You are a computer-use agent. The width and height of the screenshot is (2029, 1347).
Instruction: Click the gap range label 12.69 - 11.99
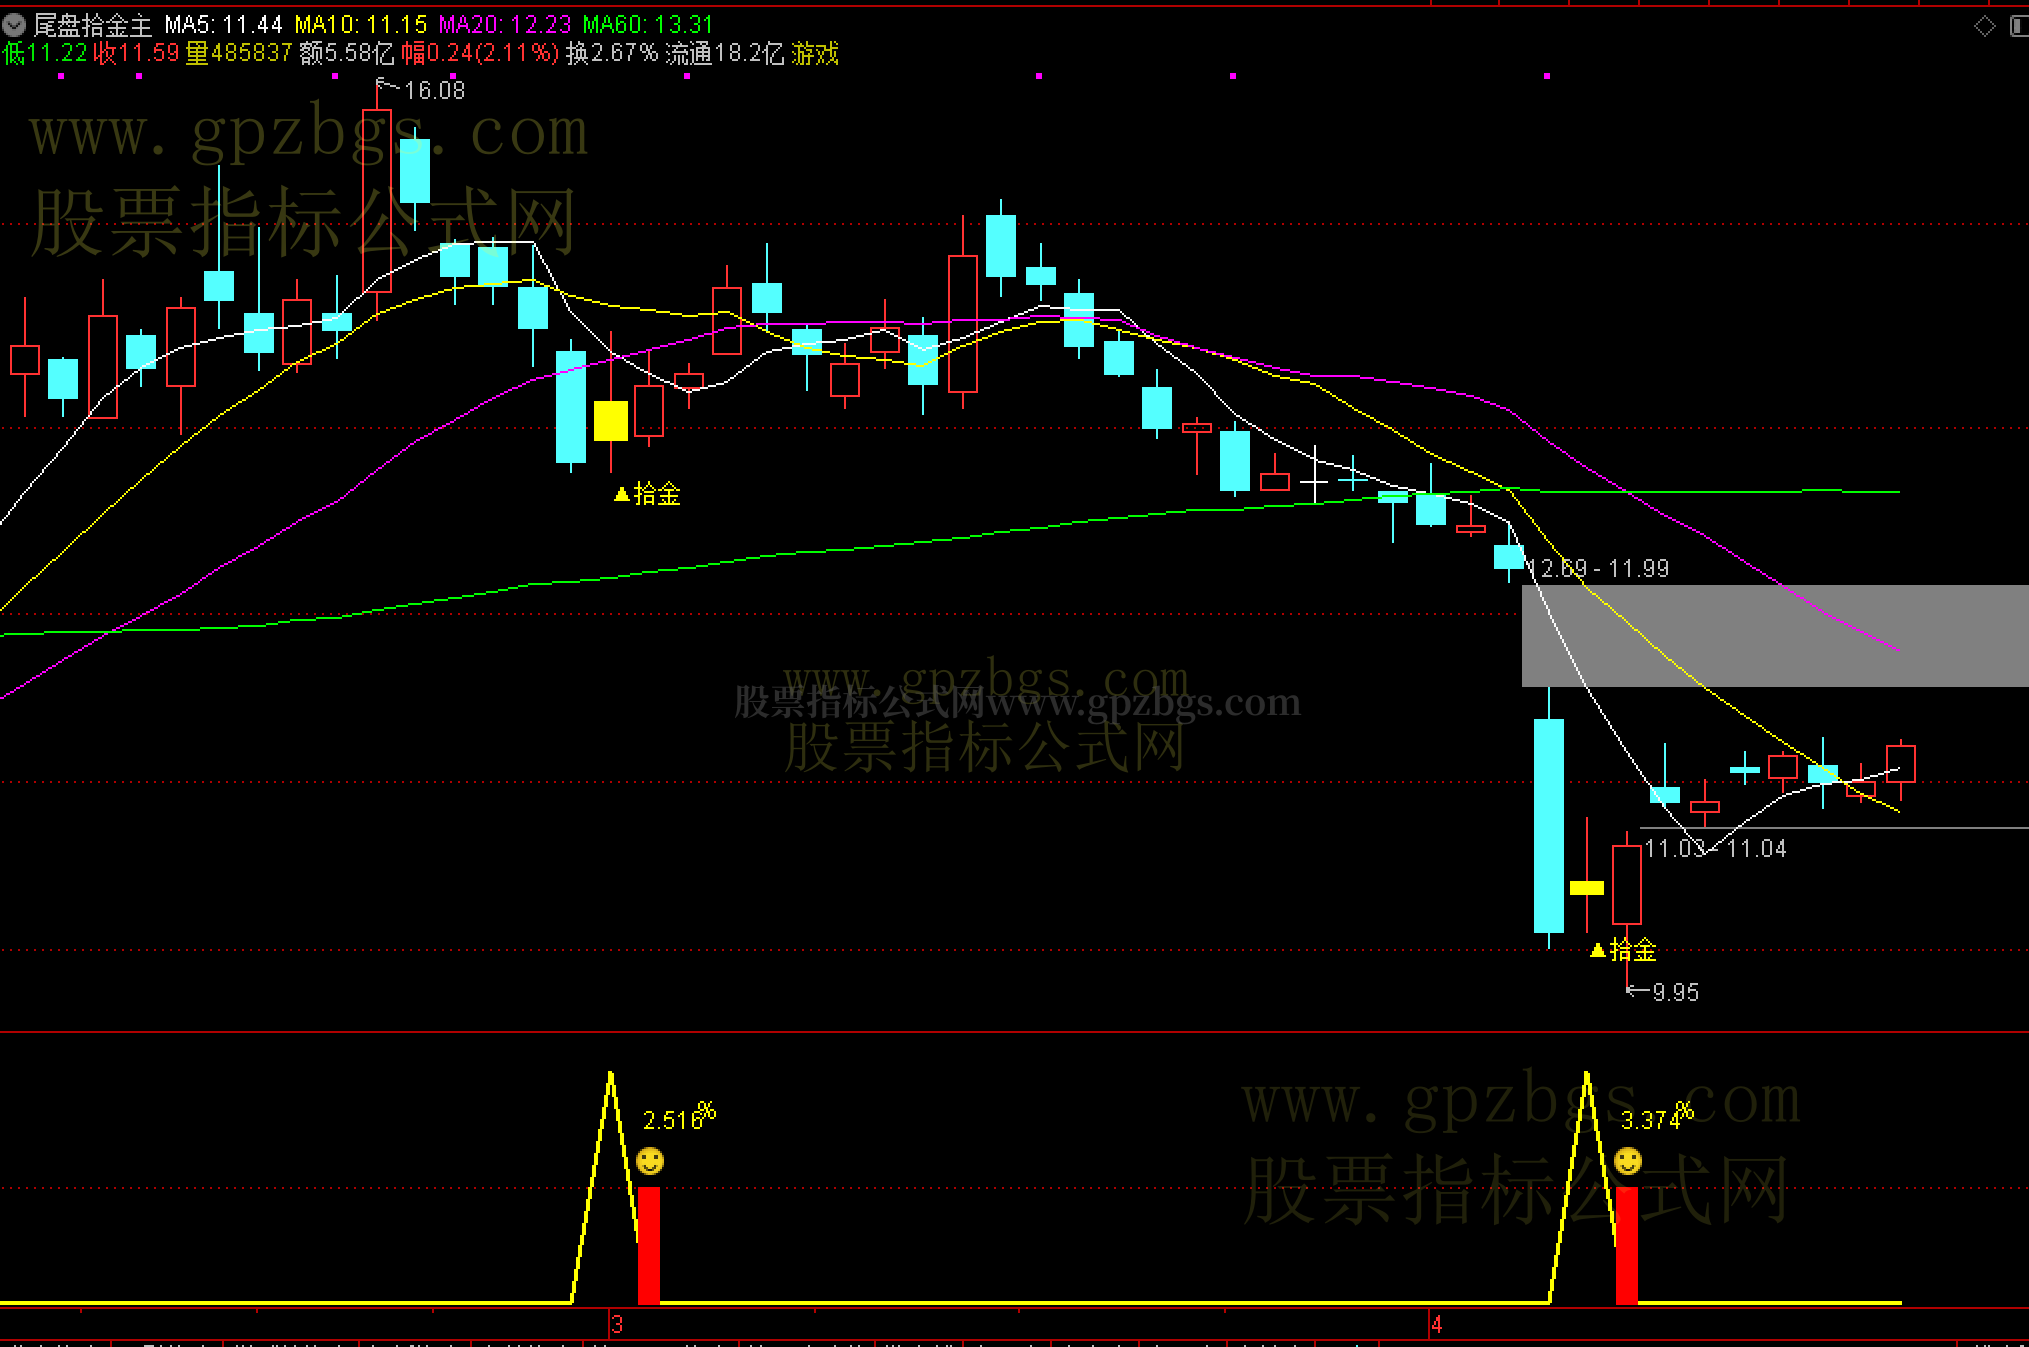[1598, 568]
